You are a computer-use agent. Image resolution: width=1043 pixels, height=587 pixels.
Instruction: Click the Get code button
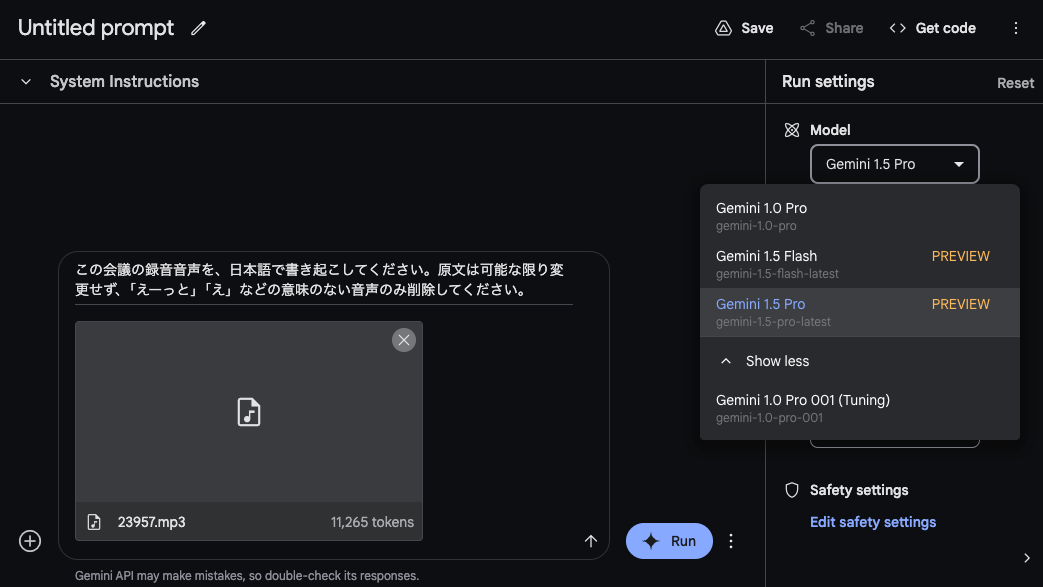(932, 28)
